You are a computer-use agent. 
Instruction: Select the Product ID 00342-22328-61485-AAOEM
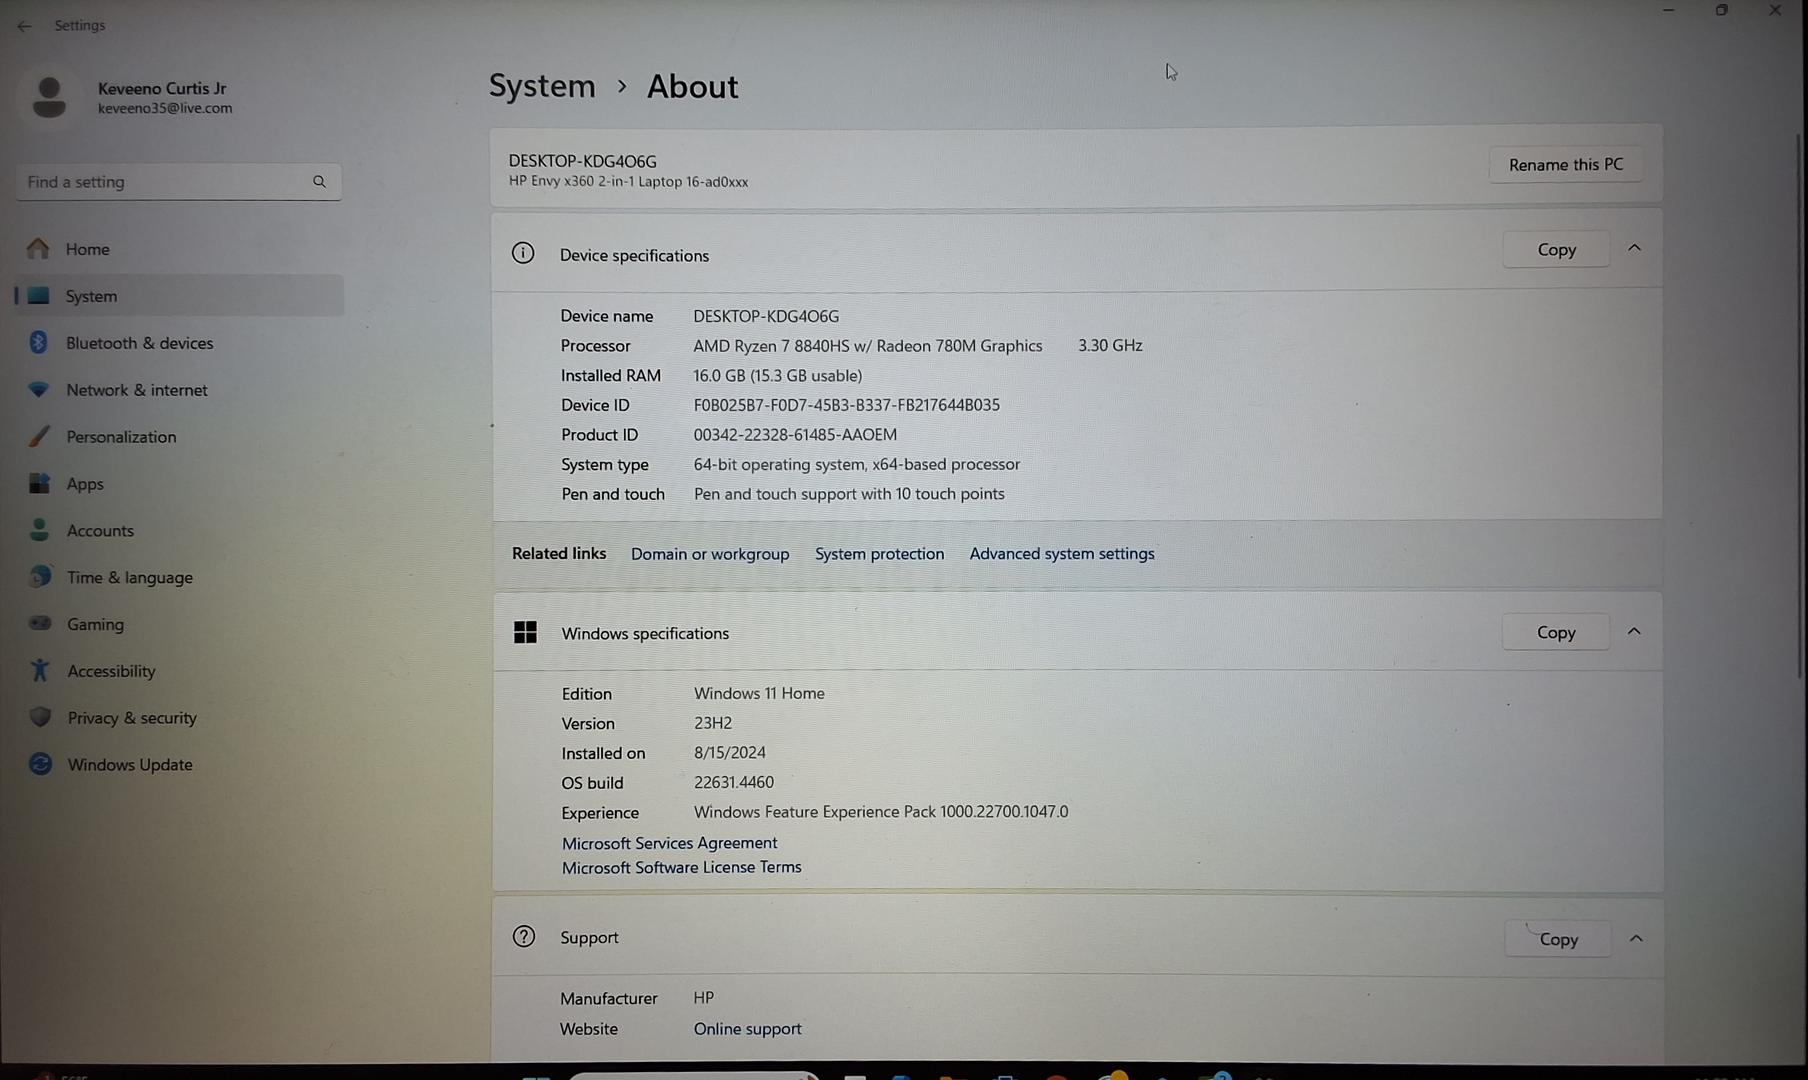click(x=795, y=435)
